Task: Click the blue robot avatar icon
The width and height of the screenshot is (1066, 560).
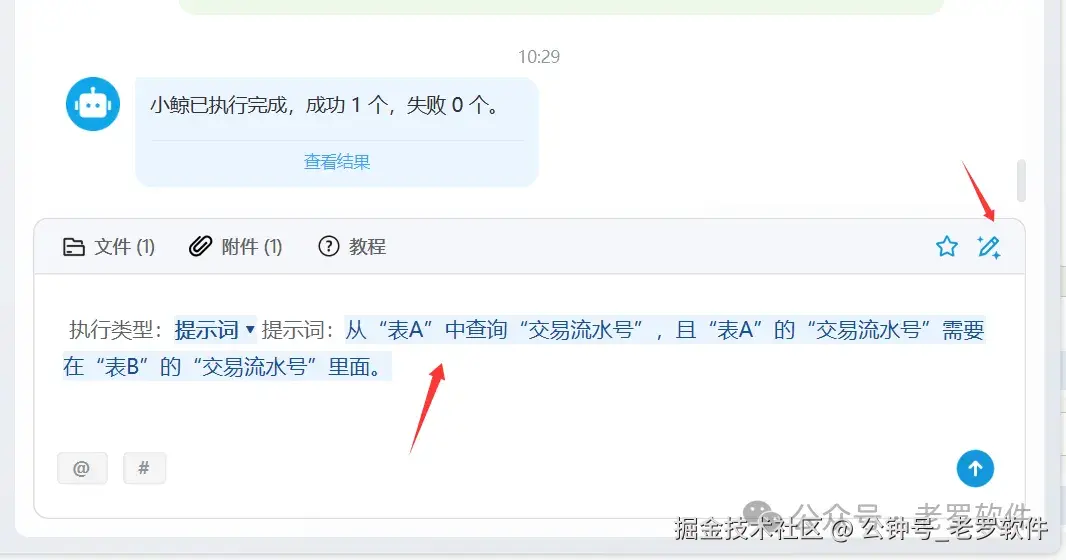Action: point(93,104)
